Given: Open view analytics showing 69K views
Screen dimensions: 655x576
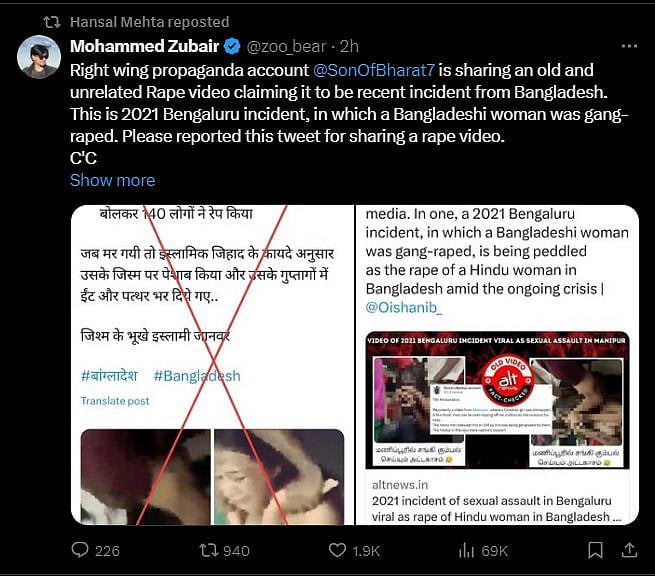Looking at the screenshot, I should tap(465, 549).
